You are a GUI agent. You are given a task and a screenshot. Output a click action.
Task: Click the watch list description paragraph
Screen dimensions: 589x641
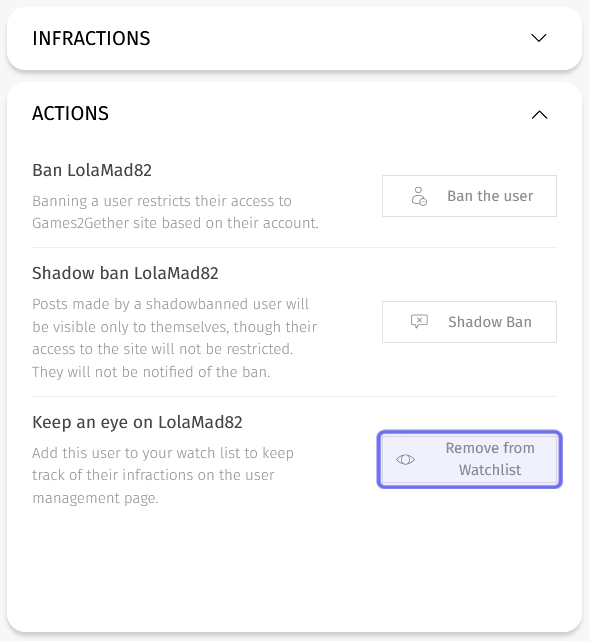[163, 475]
